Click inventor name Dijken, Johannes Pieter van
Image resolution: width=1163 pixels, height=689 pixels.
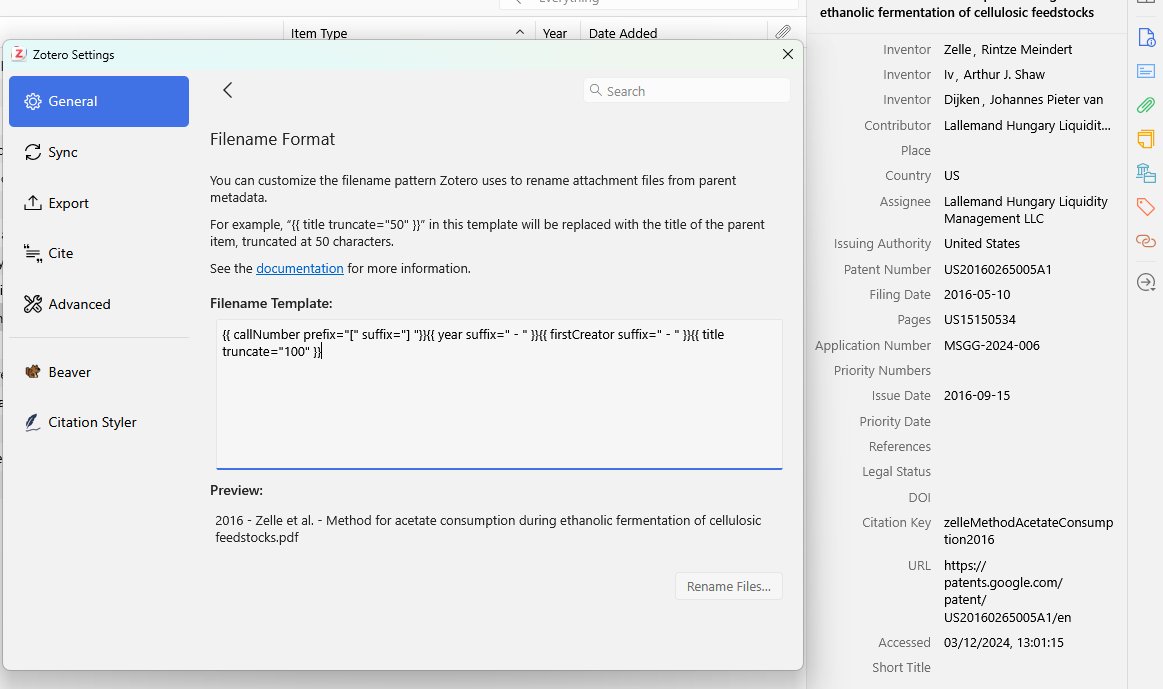(1024, 100)
